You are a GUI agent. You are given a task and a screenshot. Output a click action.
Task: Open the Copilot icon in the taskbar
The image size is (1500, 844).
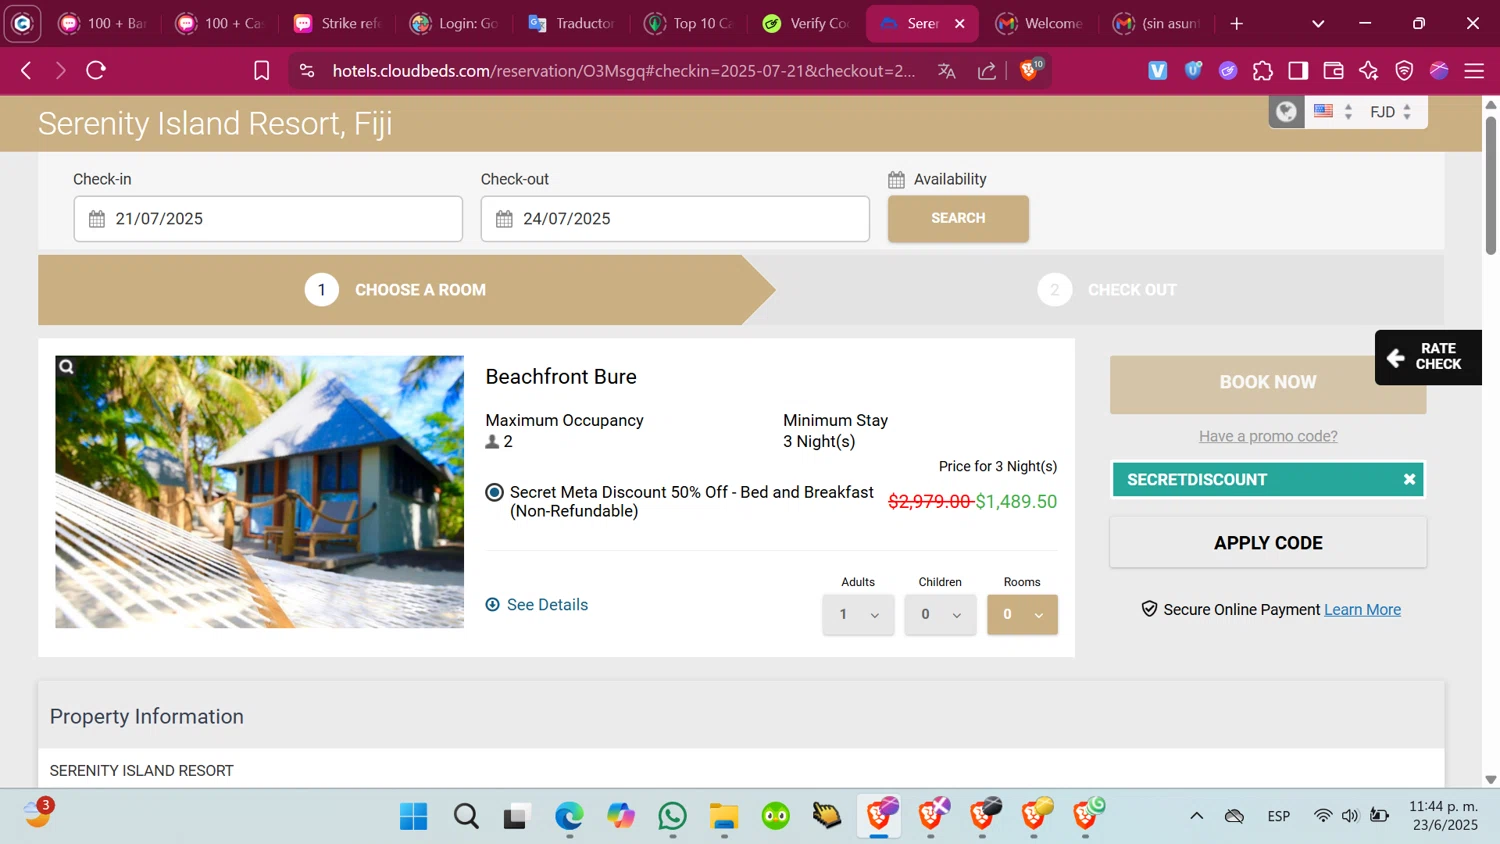point(621,816)
